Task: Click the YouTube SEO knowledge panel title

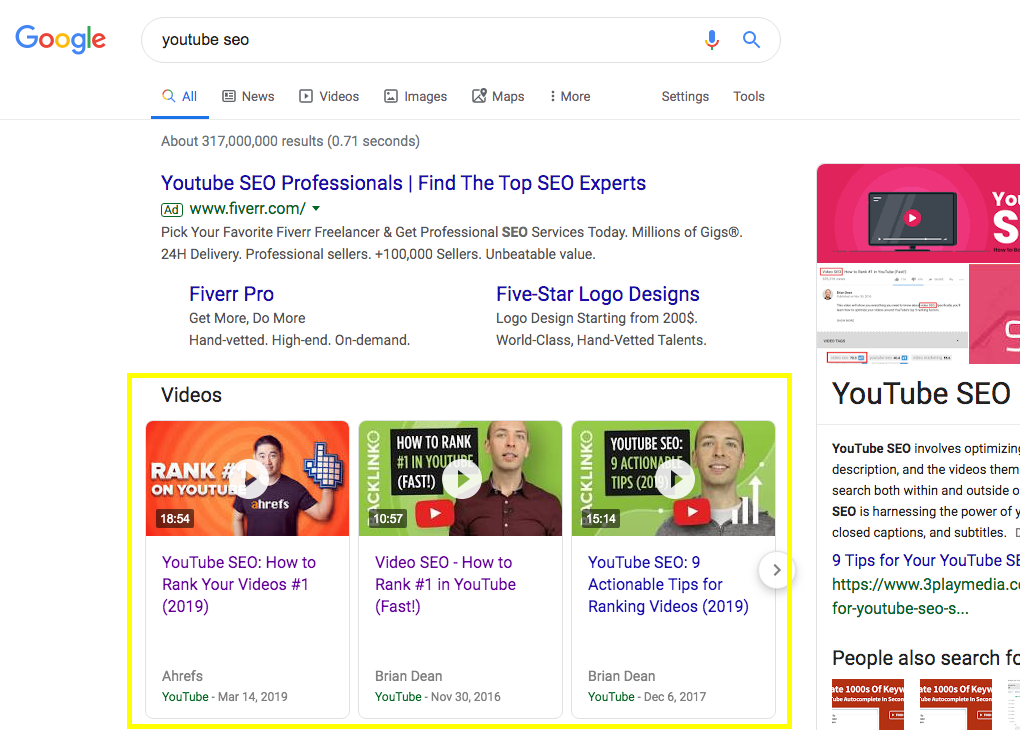Action: pyautogui.click(x=921, y=394)
